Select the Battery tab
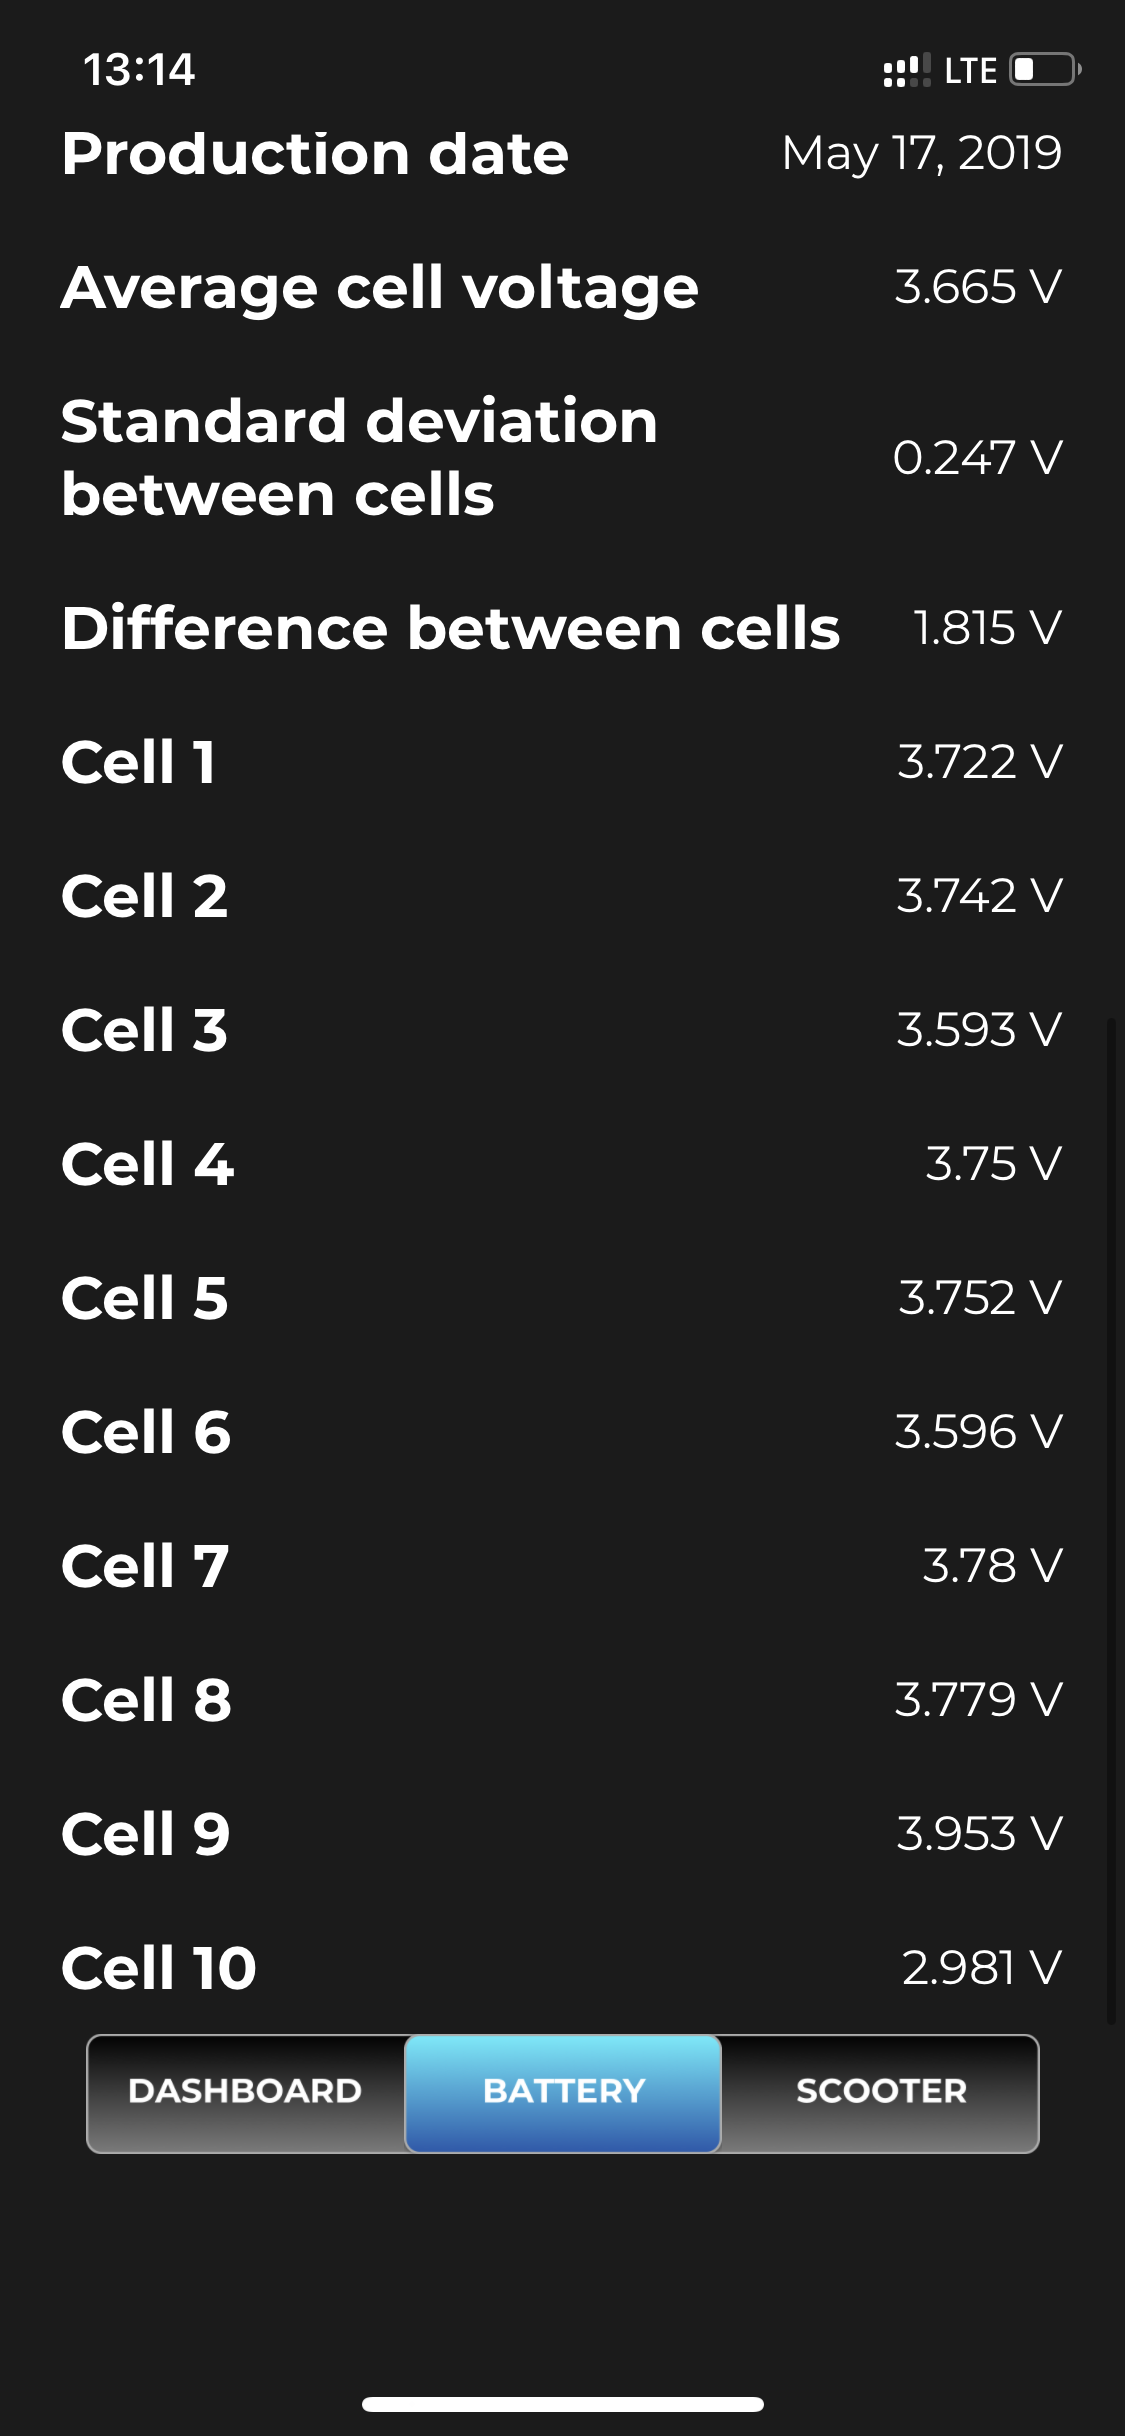Image resolution: width=1125 pixels, height=2436 pixels. point(563,2091)
